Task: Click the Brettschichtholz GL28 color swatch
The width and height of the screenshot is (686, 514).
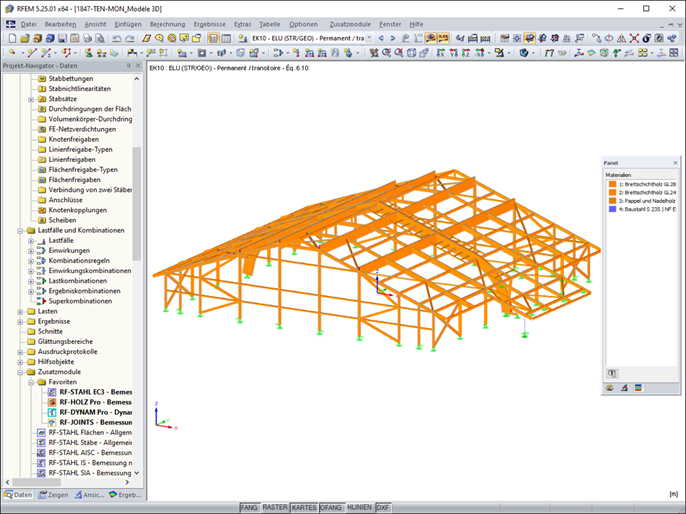Action: coord(612,184)
